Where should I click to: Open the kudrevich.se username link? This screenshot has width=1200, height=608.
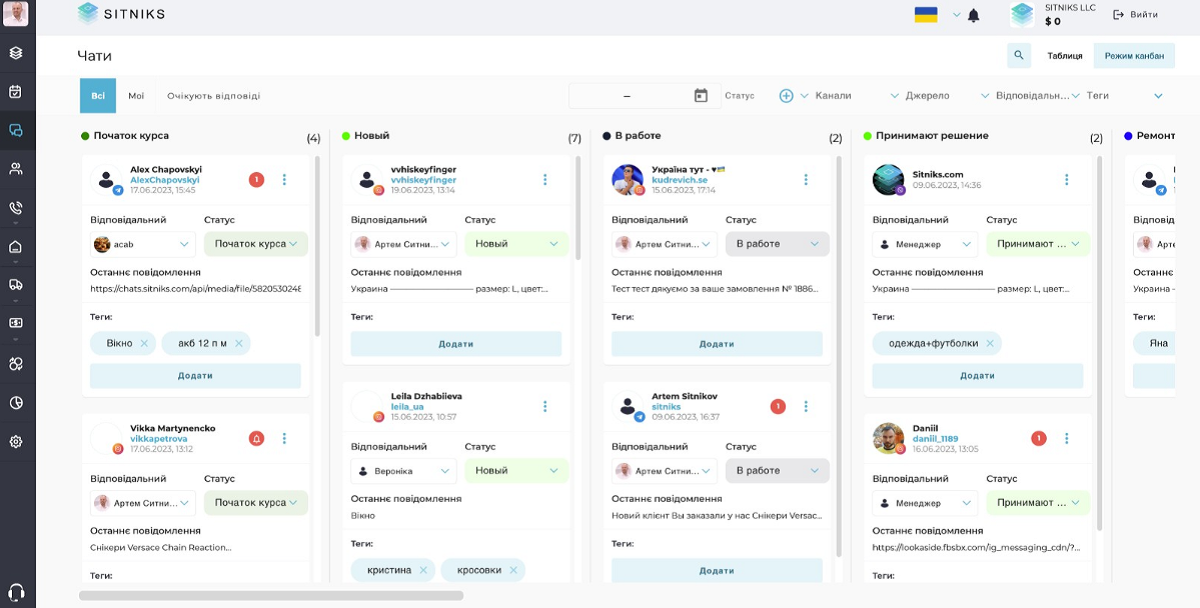coord(680,180)
